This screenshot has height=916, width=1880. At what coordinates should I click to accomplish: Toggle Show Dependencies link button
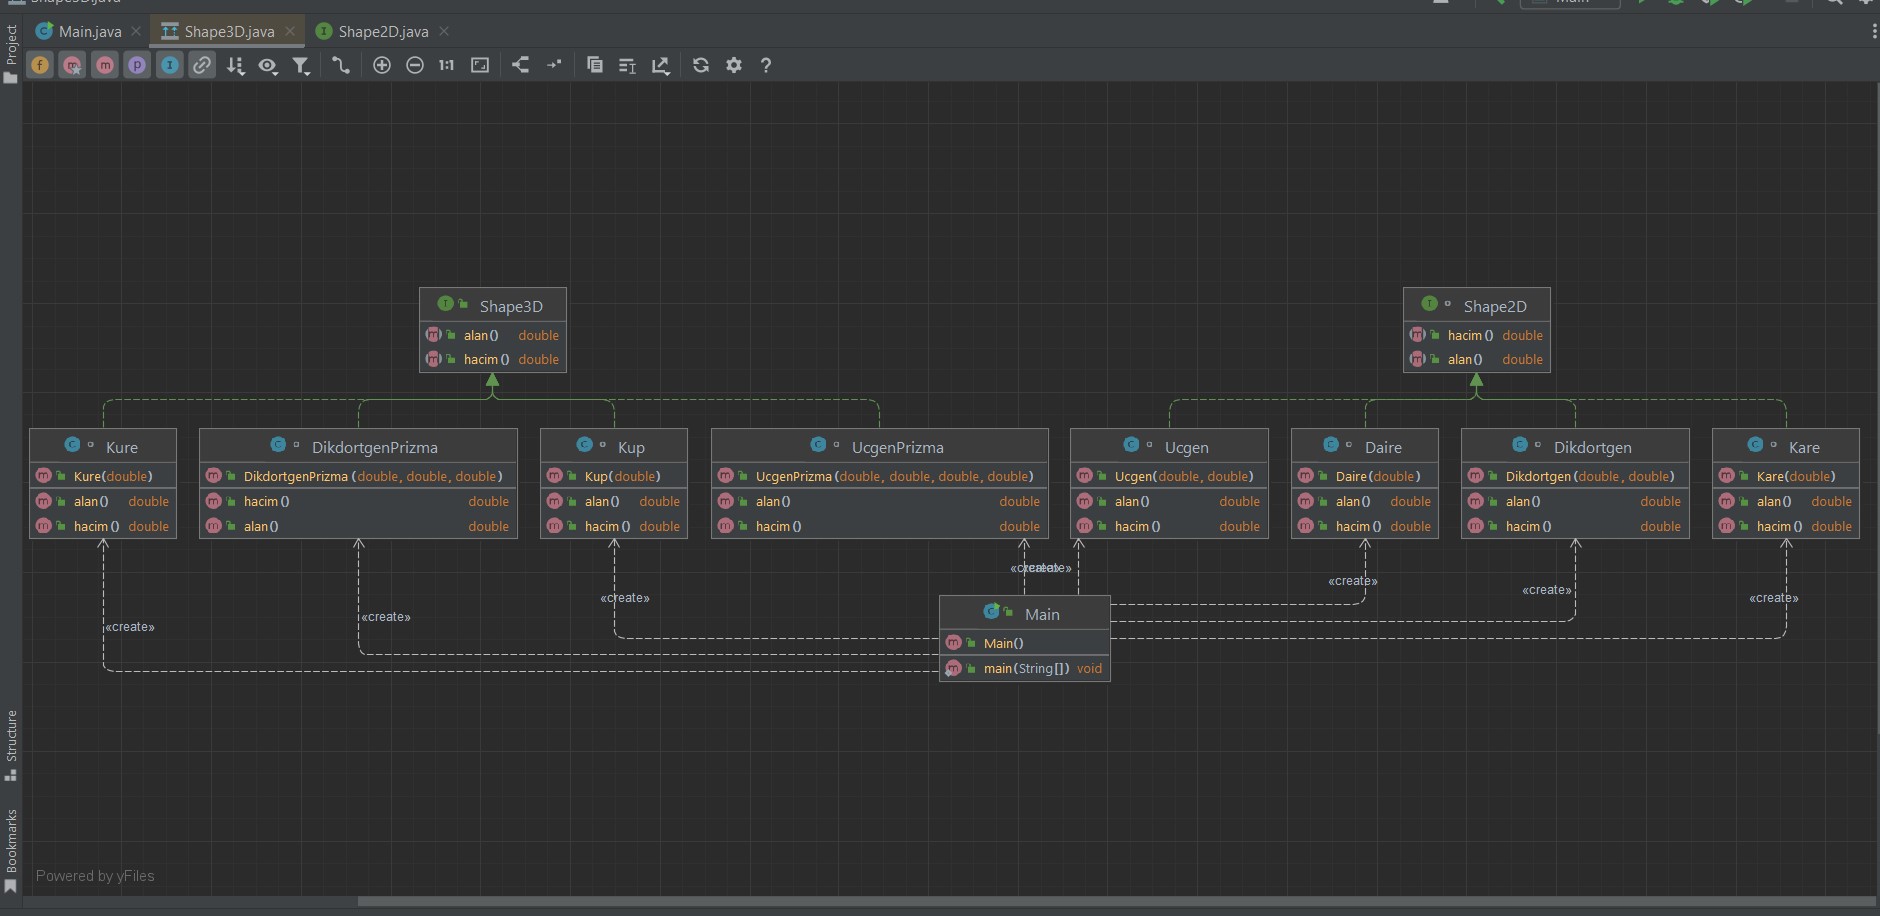pos(202,65)
